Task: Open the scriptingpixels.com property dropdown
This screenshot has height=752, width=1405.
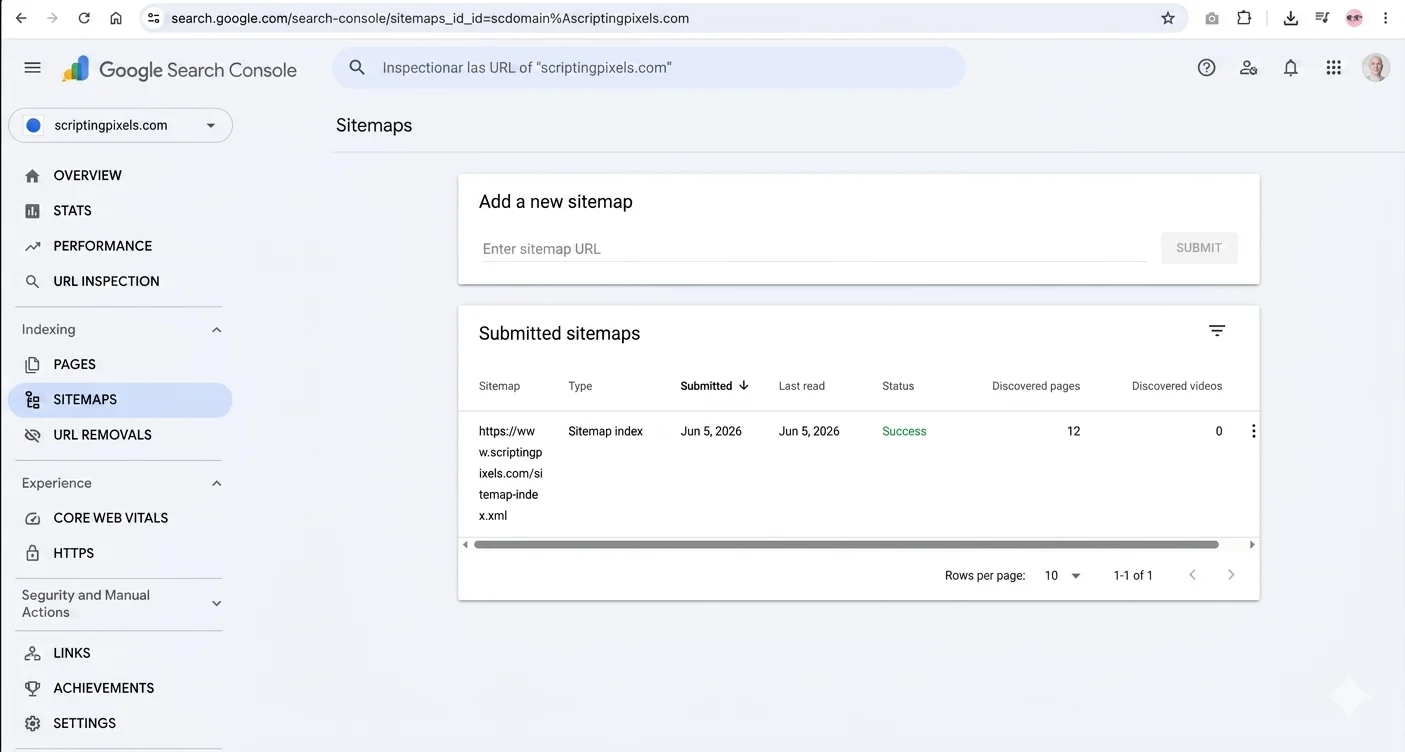Action: (x=120, y=125)
